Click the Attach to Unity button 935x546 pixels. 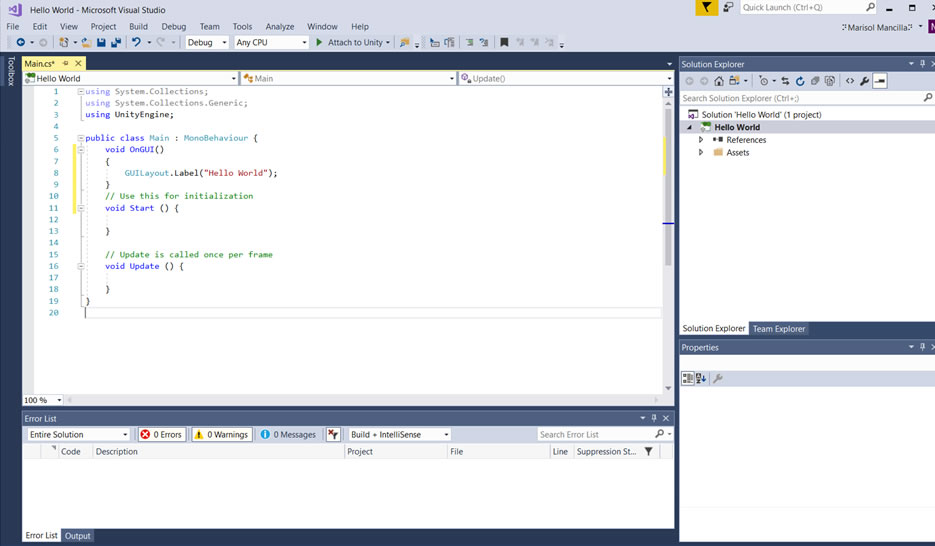tap(351, 42)
